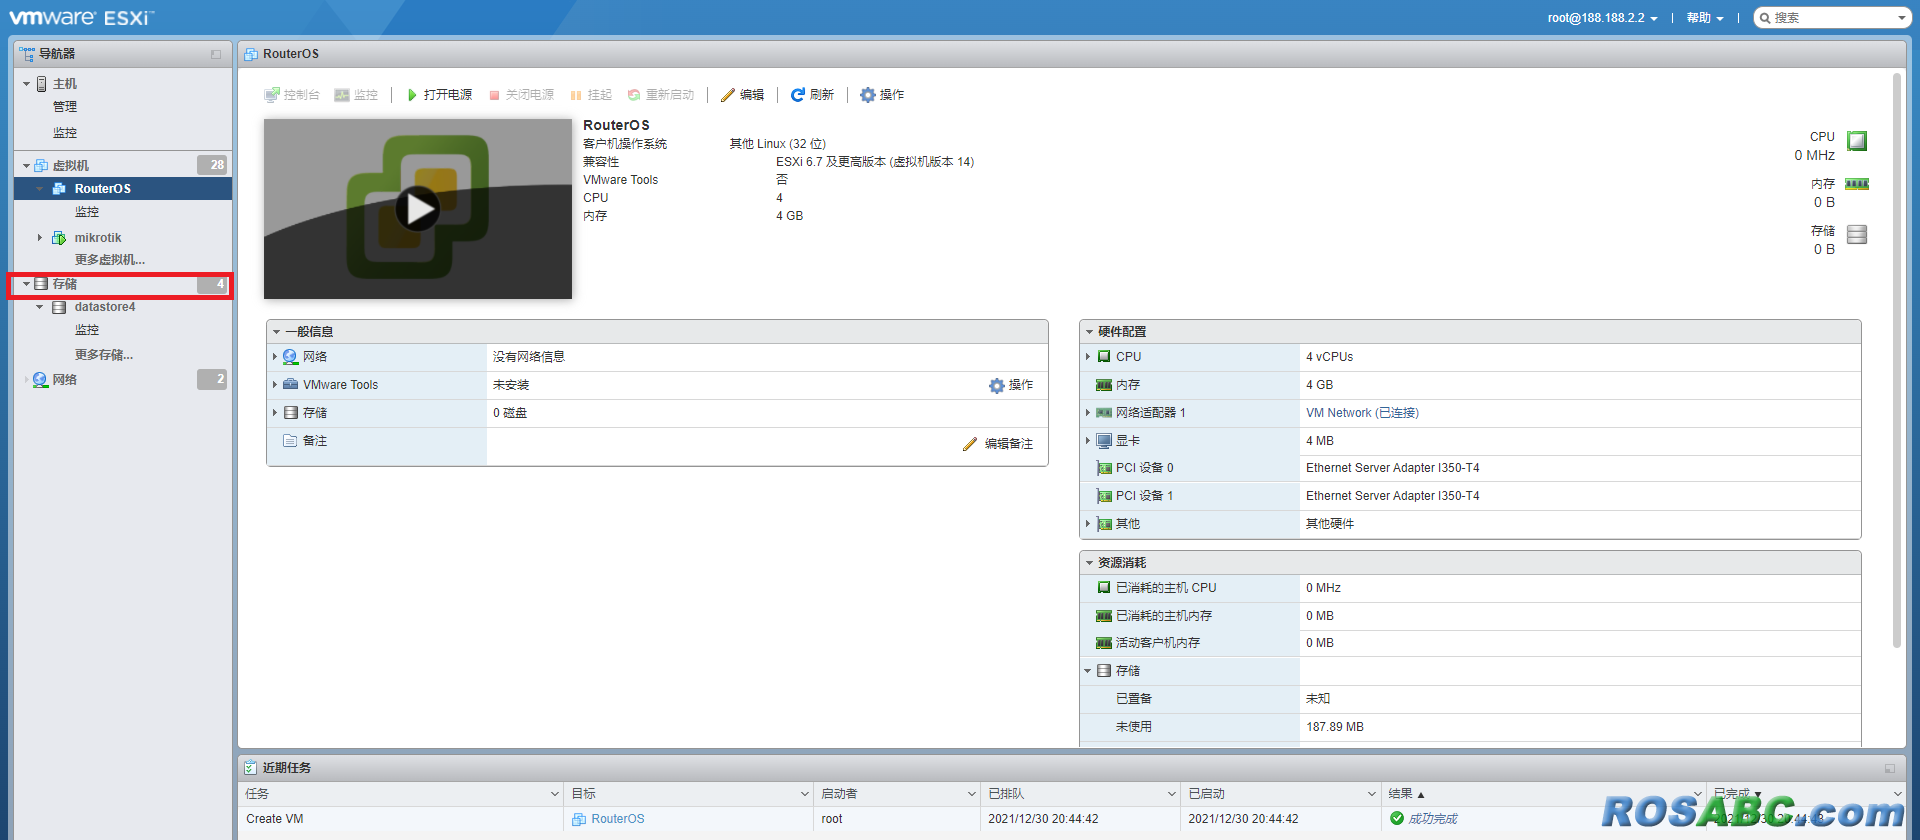Viewport: 1920px width, 840px height.
Task: Open the 编辑 edit settings button
Action: pyautogui.click(x=742, y=95)
